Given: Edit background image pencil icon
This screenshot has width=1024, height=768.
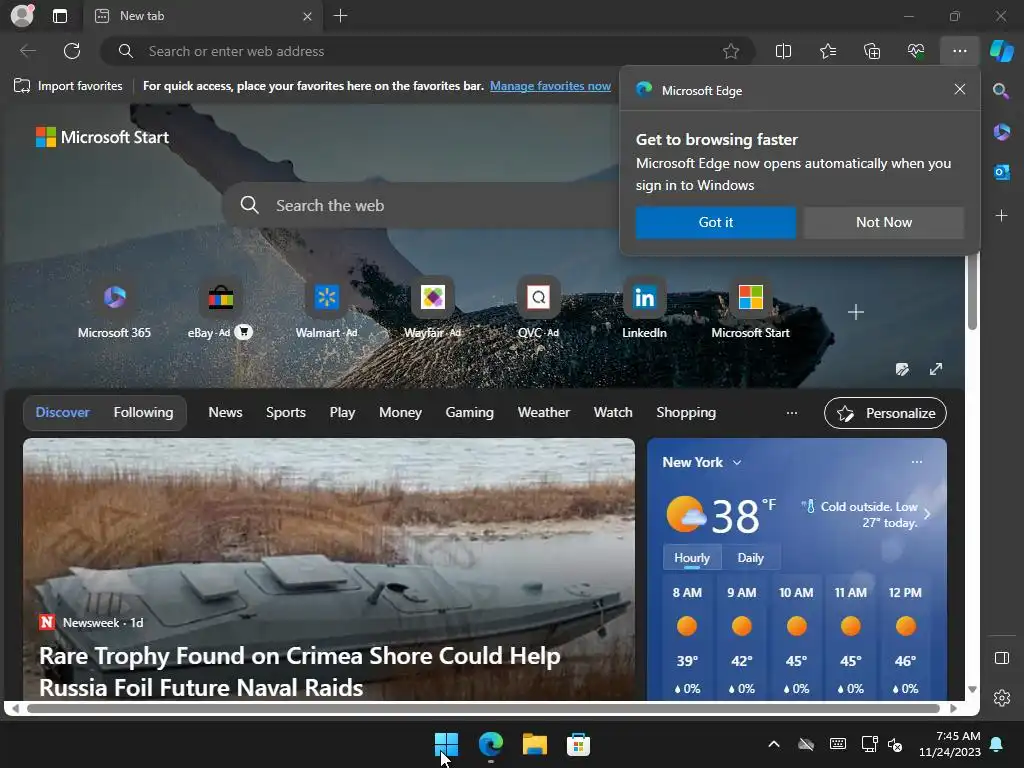Looking at the screenshot, I should point(902,370).
